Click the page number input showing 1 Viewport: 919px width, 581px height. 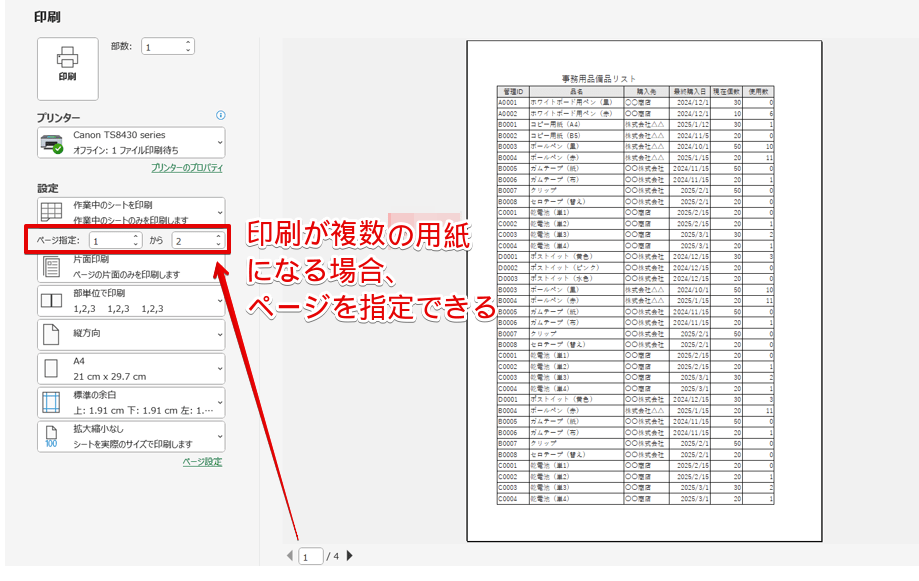[311, 556]
